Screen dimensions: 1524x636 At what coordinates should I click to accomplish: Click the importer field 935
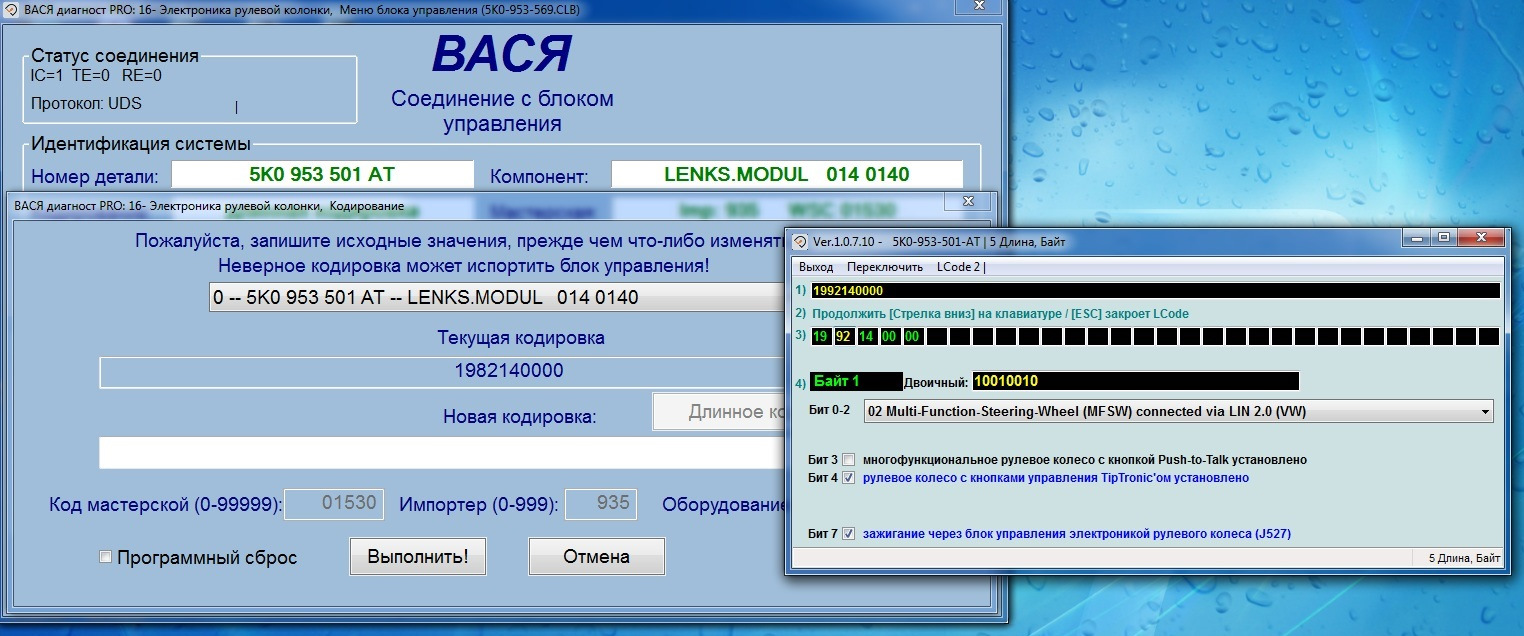(x=601, y=504)
